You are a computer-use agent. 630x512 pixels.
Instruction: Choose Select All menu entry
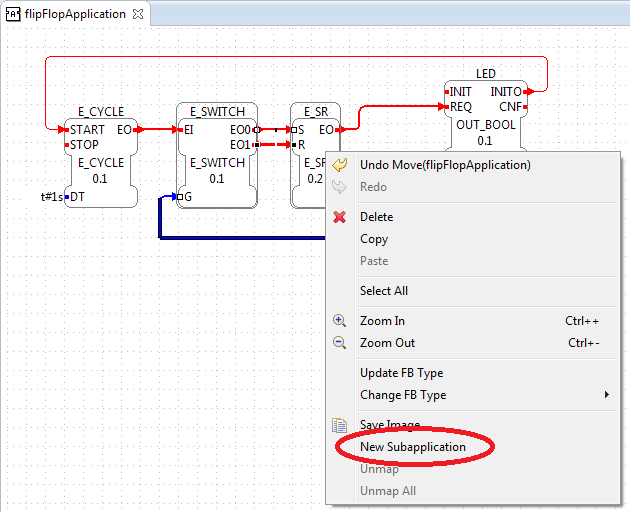pyautogui.click(x=384, y=291)
